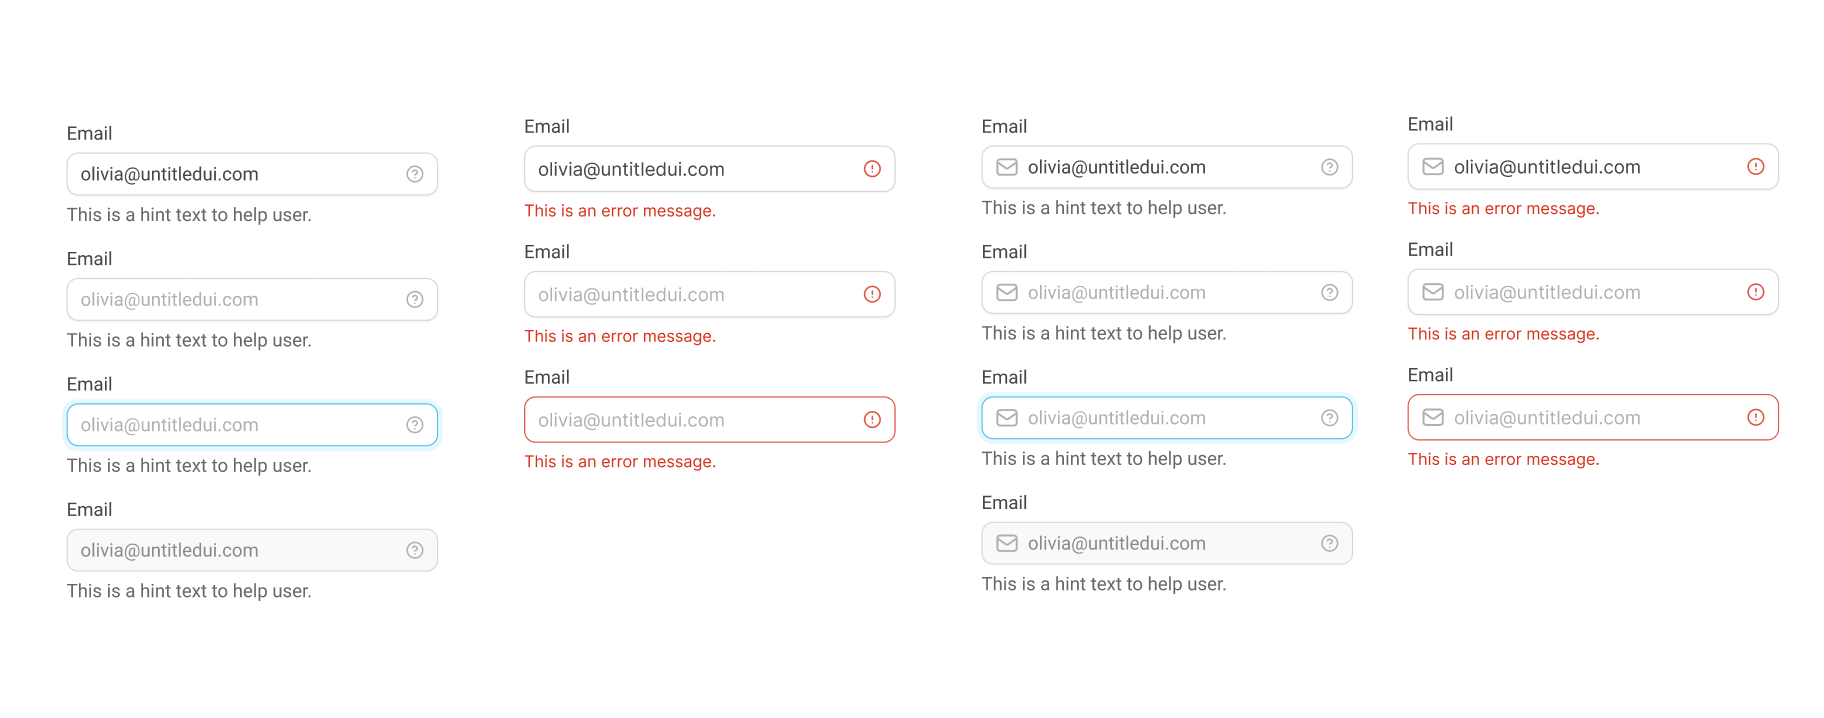Click help icon in gray disabled field without envelope
The width and height of the screenshot is (1824, 718).
415,550
